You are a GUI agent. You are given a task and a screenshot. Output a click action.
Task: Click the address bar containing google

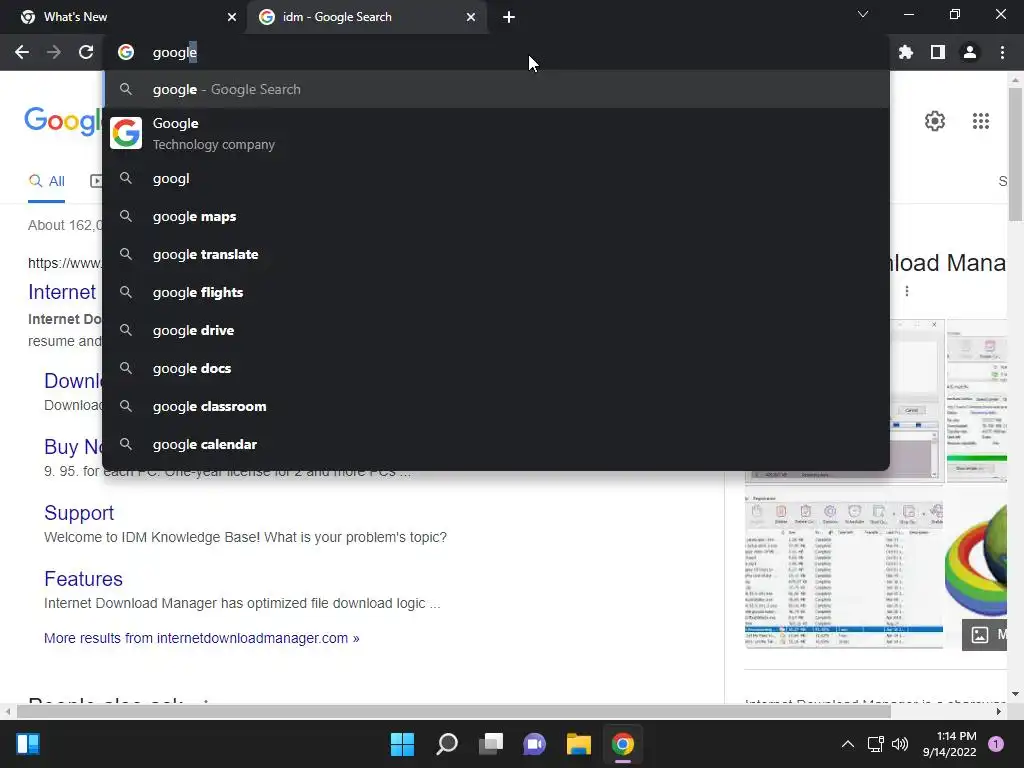[496, 52]
